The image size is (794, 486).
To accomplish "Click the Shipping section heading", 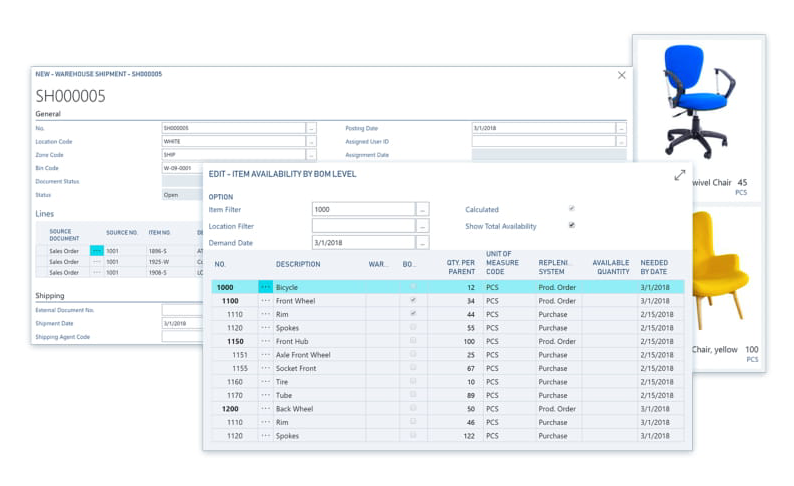I will pos(51,296).
